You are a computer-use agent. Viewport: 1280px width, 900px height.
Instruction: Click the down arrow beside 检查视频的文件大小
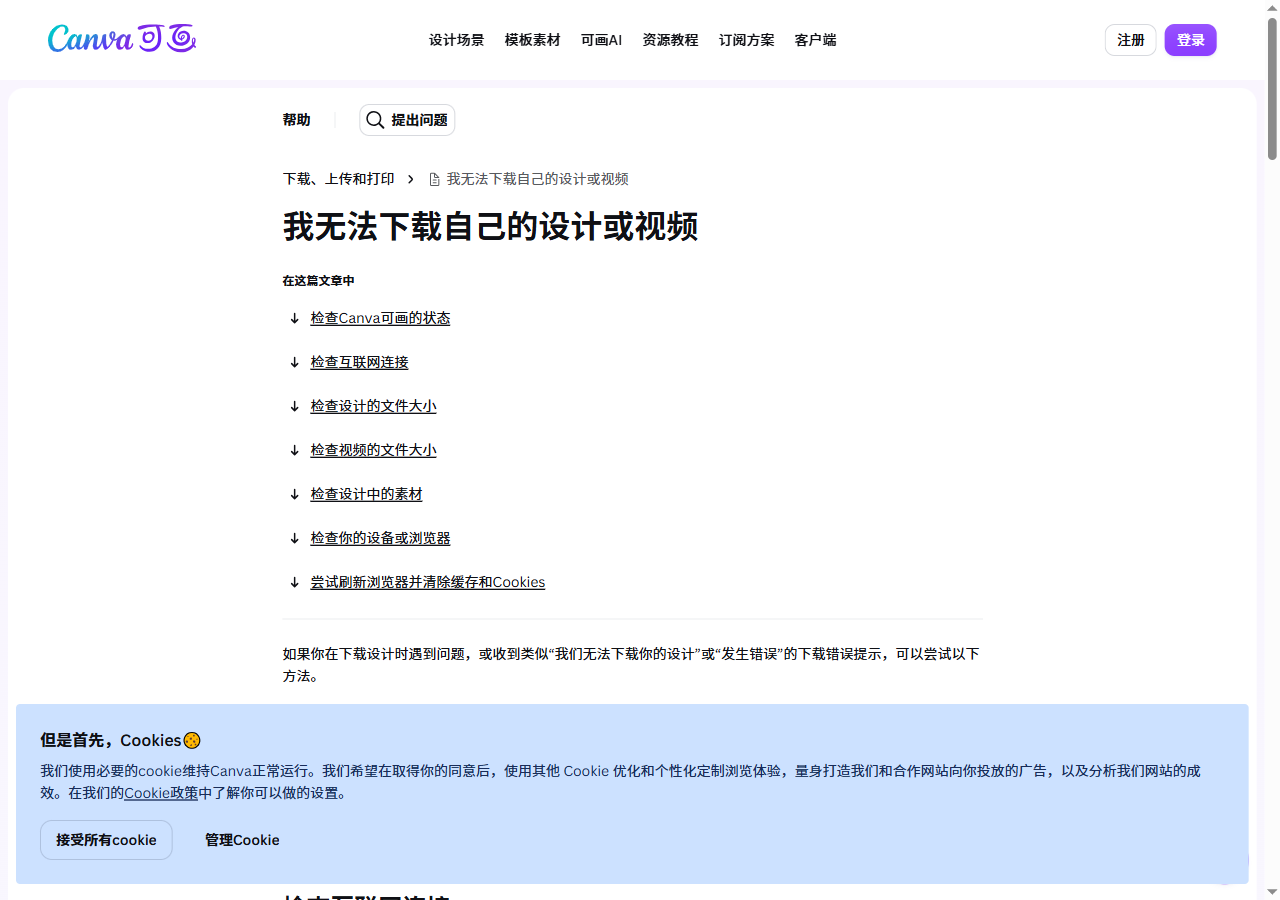(x=294, y=450)
